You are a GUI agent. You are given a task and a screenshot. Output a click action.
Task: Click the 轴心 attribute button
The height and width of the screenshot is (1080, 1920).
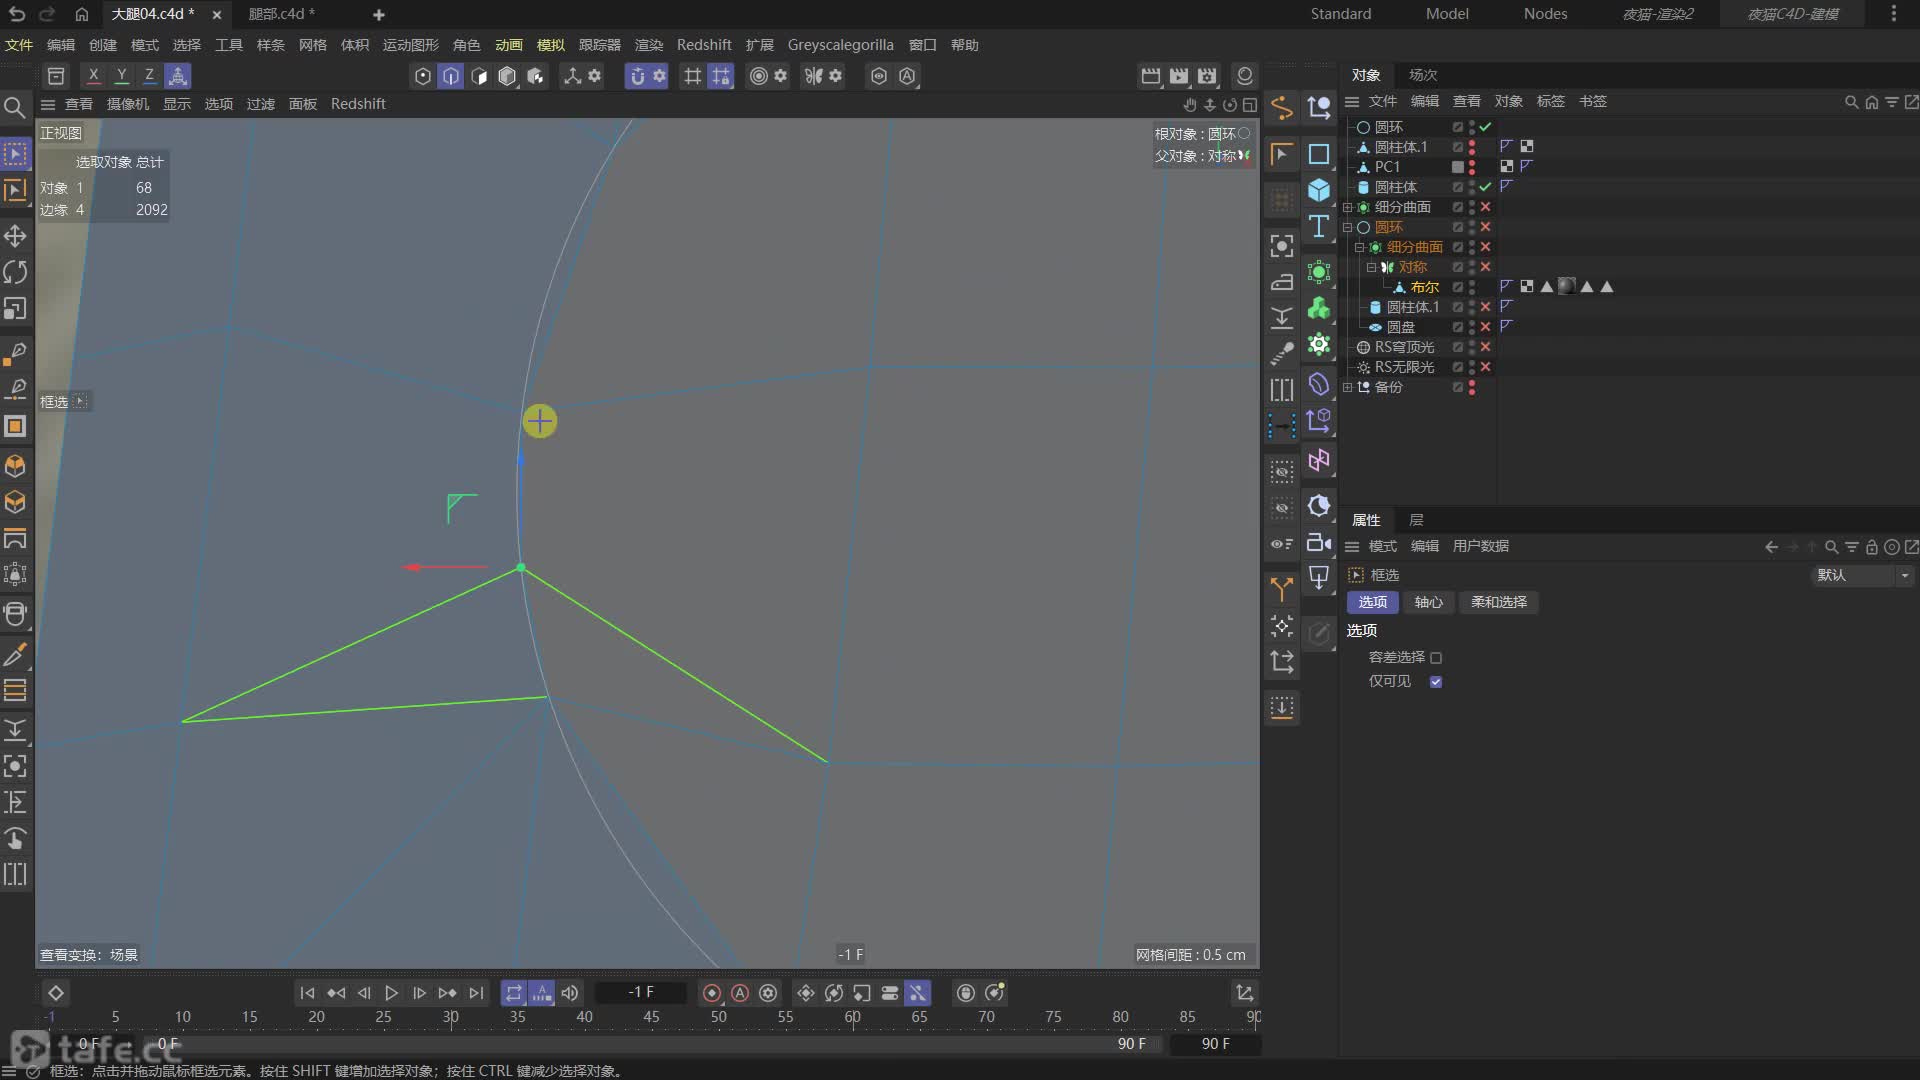[x=1428, y=602]
